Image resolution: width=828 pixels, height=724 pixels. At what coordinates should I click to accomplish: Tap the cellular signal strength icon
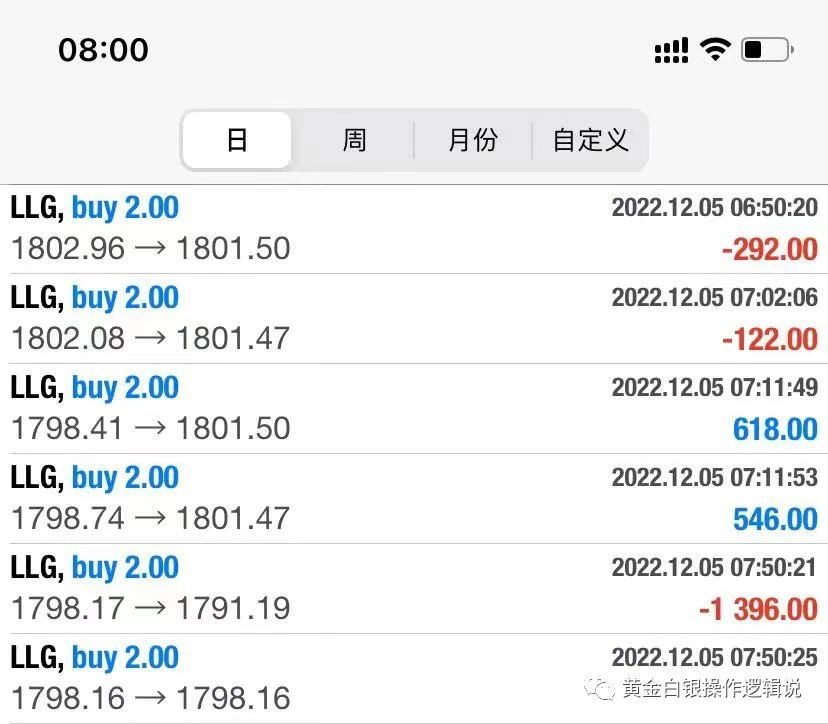tap(671, 50)
